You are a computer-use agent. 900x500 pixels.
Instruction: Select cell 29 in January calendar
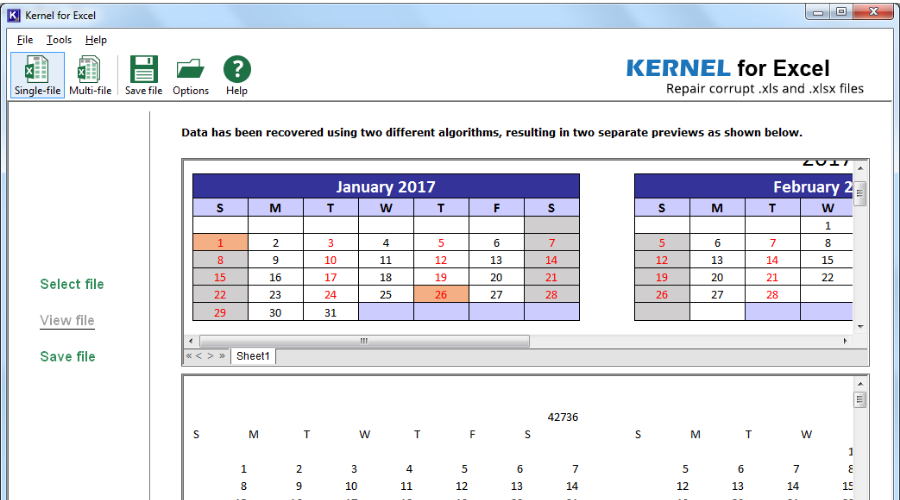tap(220, 312)
